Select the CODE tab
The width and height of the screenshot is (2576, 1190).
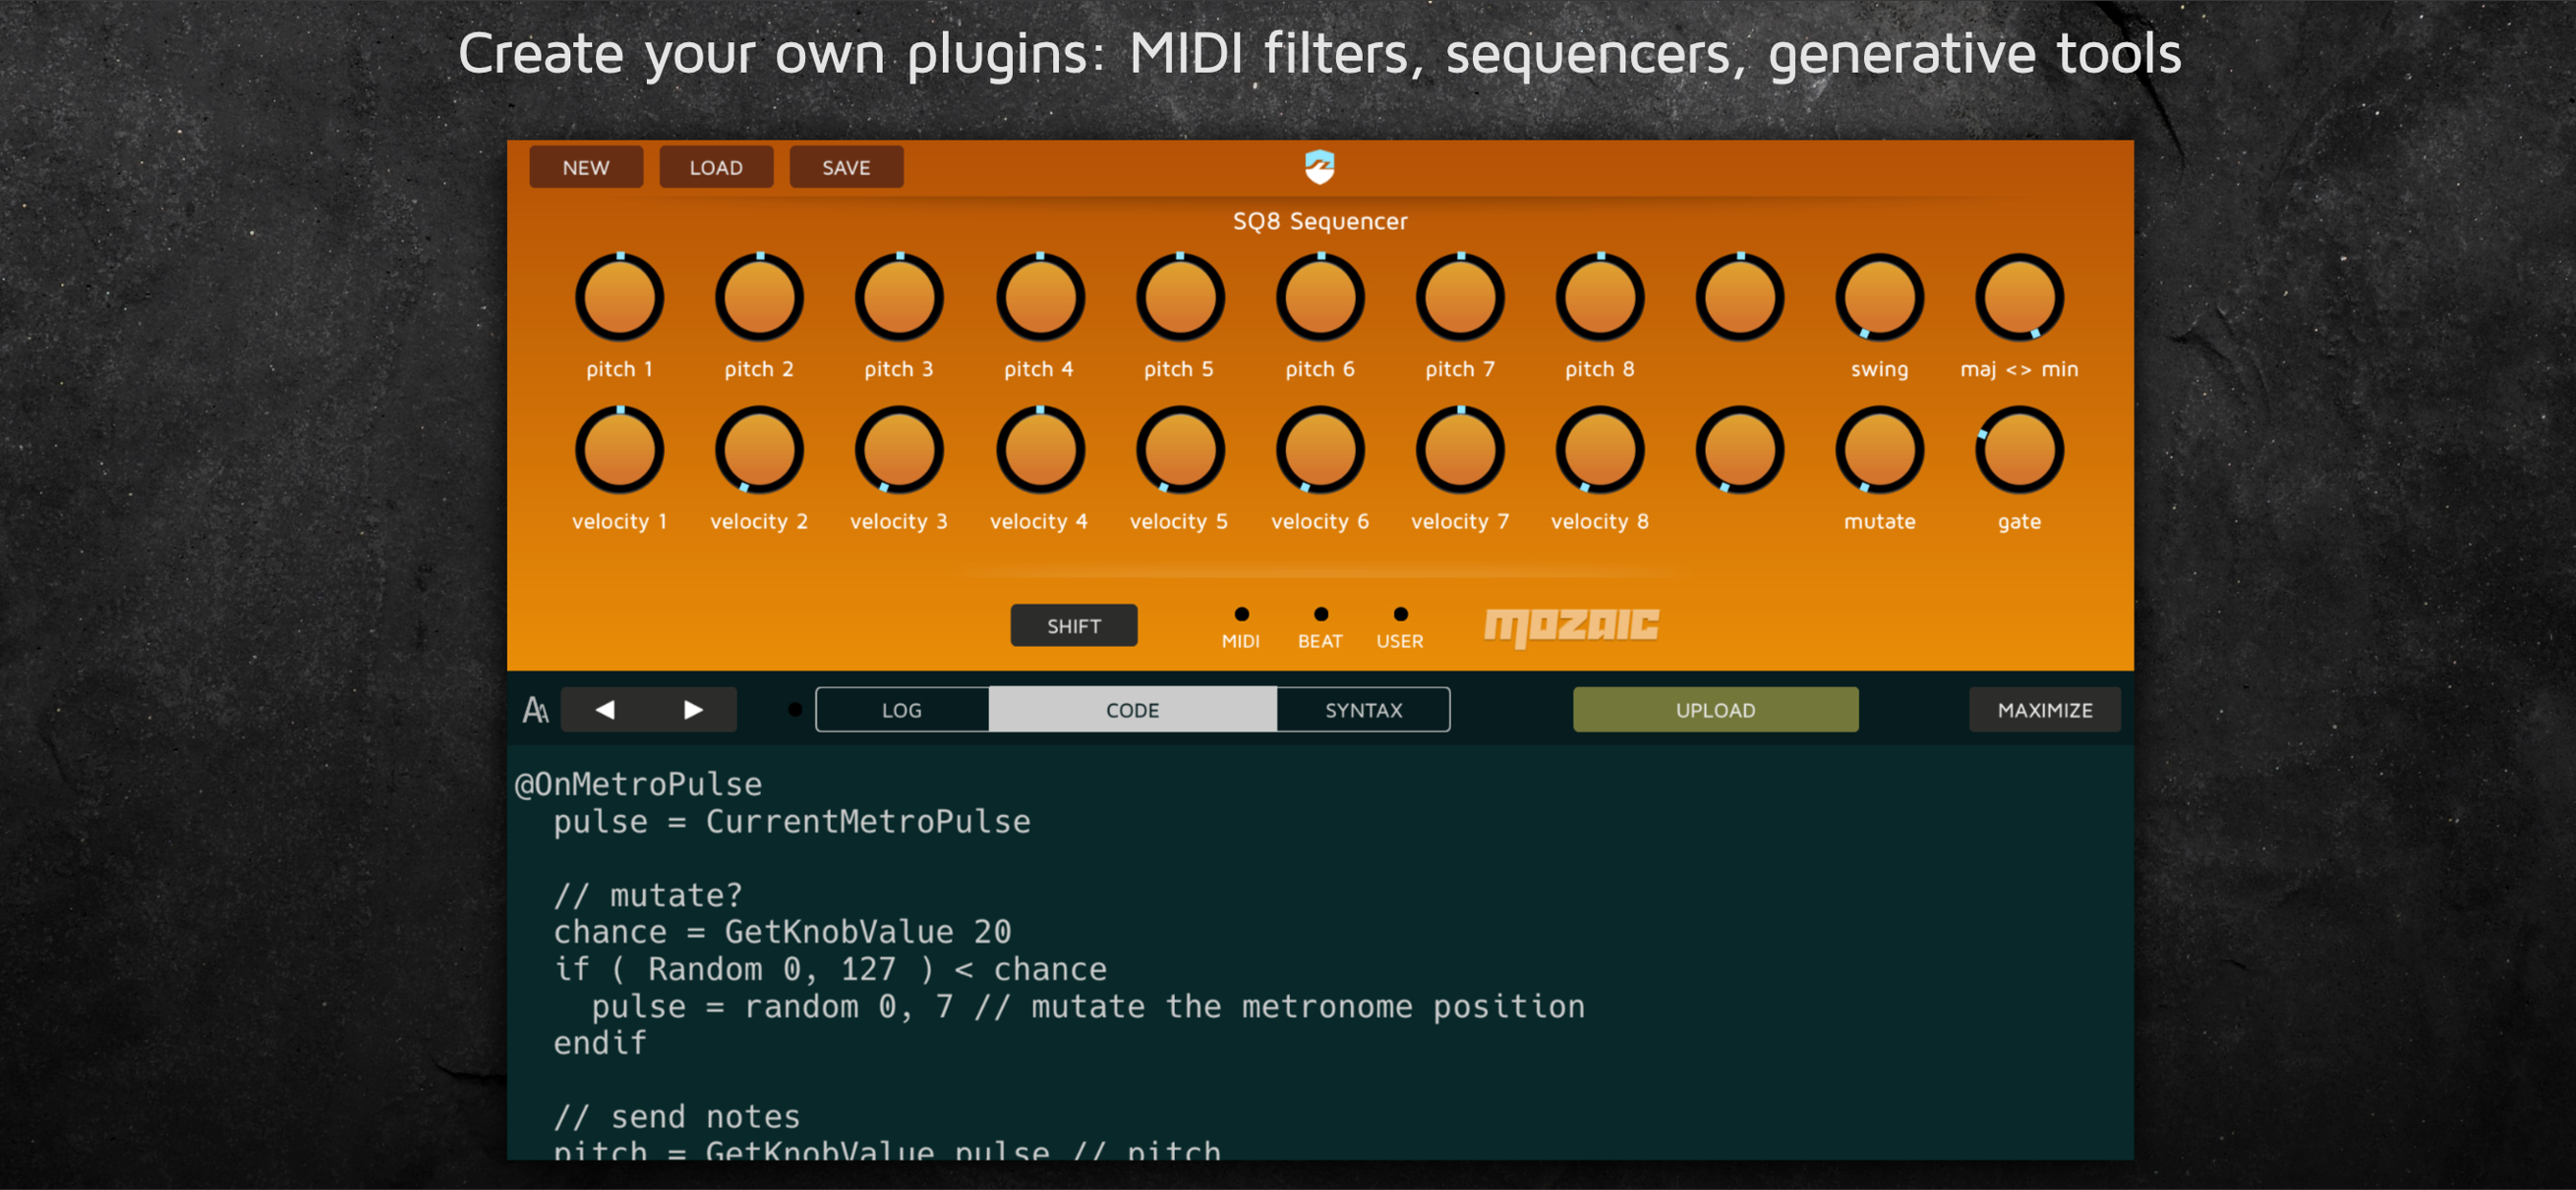(x=1132, y=710)
